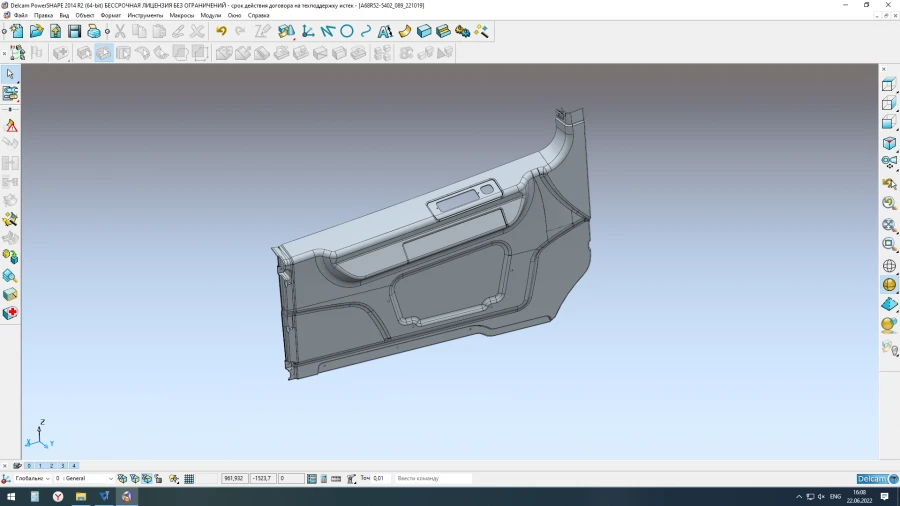Expand the '0 : General' level dropdown
This screenshot has height=506, width=900.
coord(109,479)
